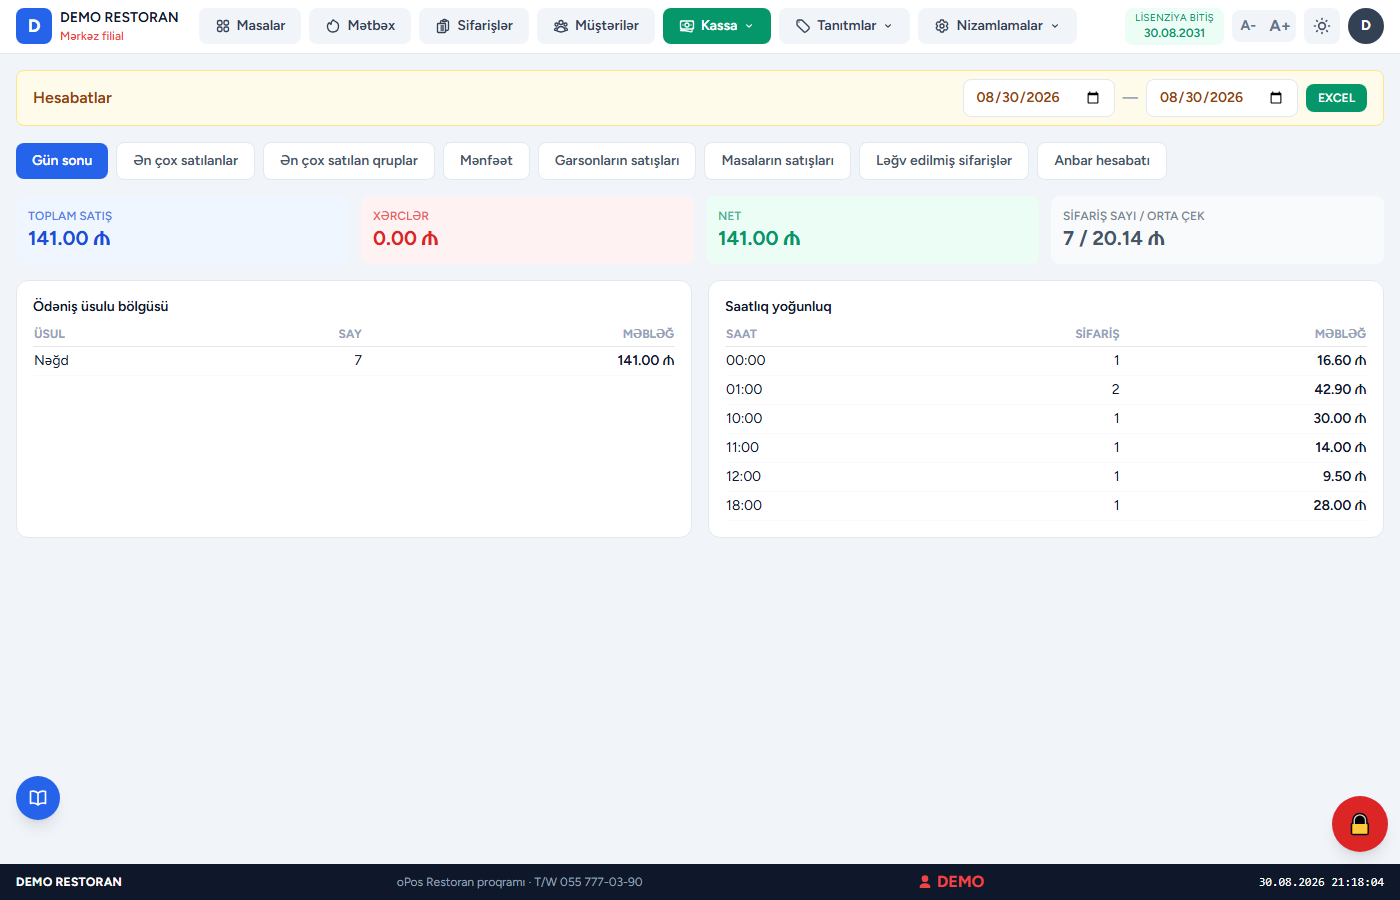Open the Anbar hesabatı tab
This screenshot has width=1400, height=900.
click(1102, 161)
